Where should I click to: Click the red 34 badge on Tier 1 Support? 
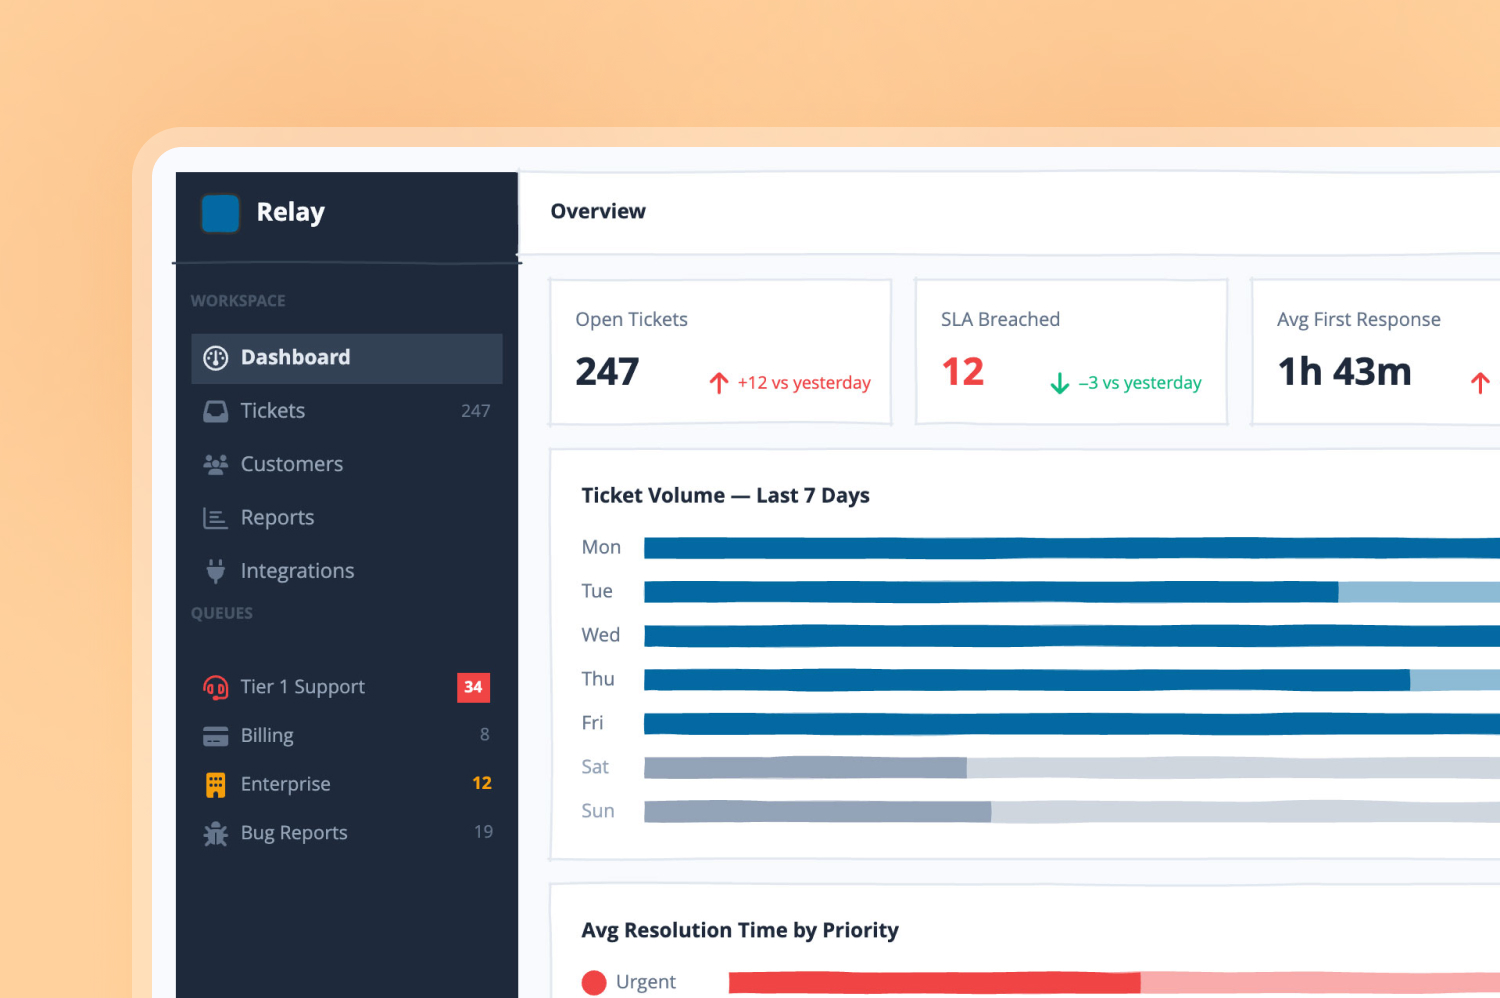[x=473, y=687]
